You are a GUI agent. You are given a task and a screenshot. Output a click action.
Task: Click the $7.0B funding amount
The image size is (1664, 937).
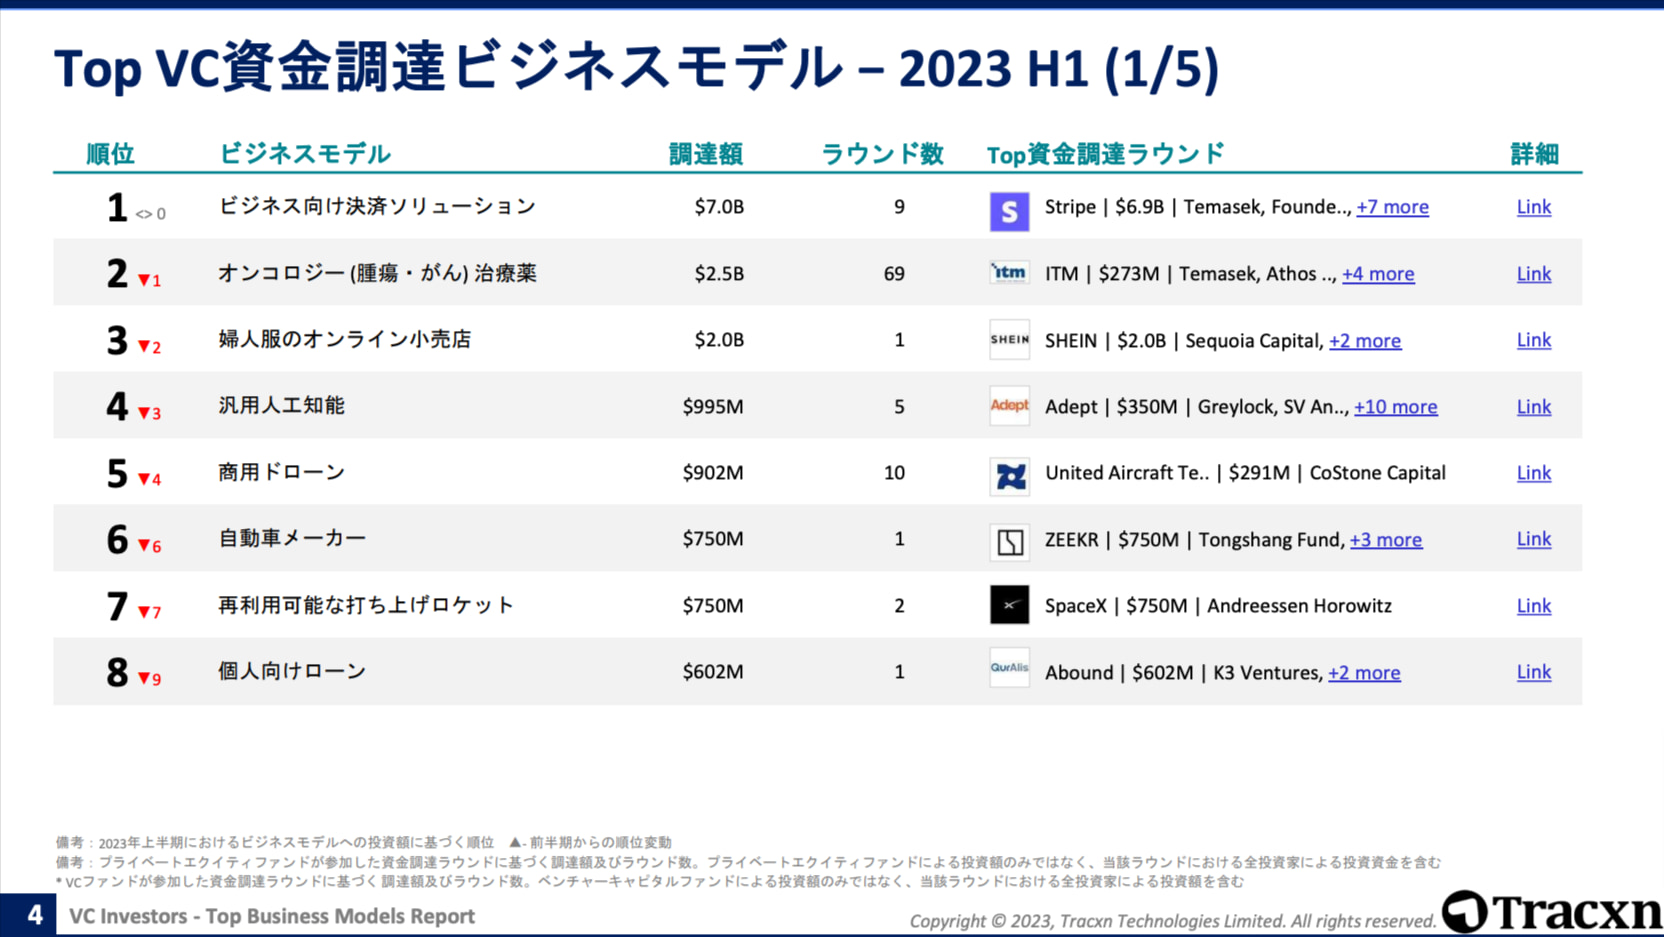[x=719, y=207]
